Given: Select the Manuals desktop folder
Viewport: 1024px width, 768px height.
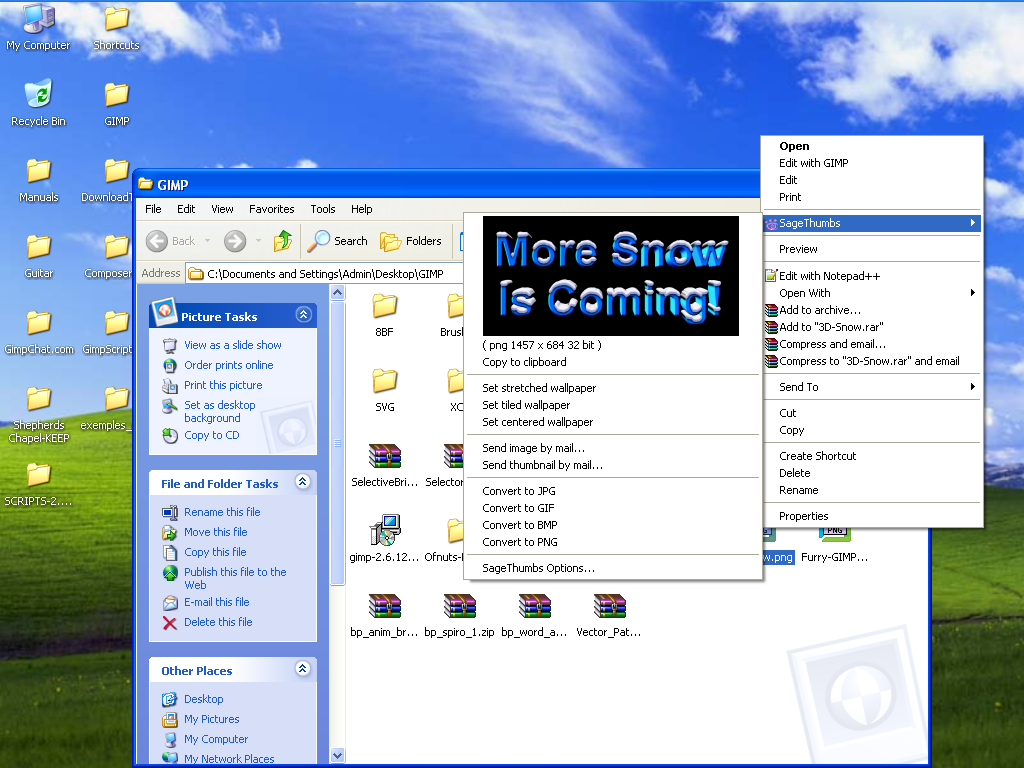Looking at the screenshot, I should pyautogui.click(x=39, y=180).
